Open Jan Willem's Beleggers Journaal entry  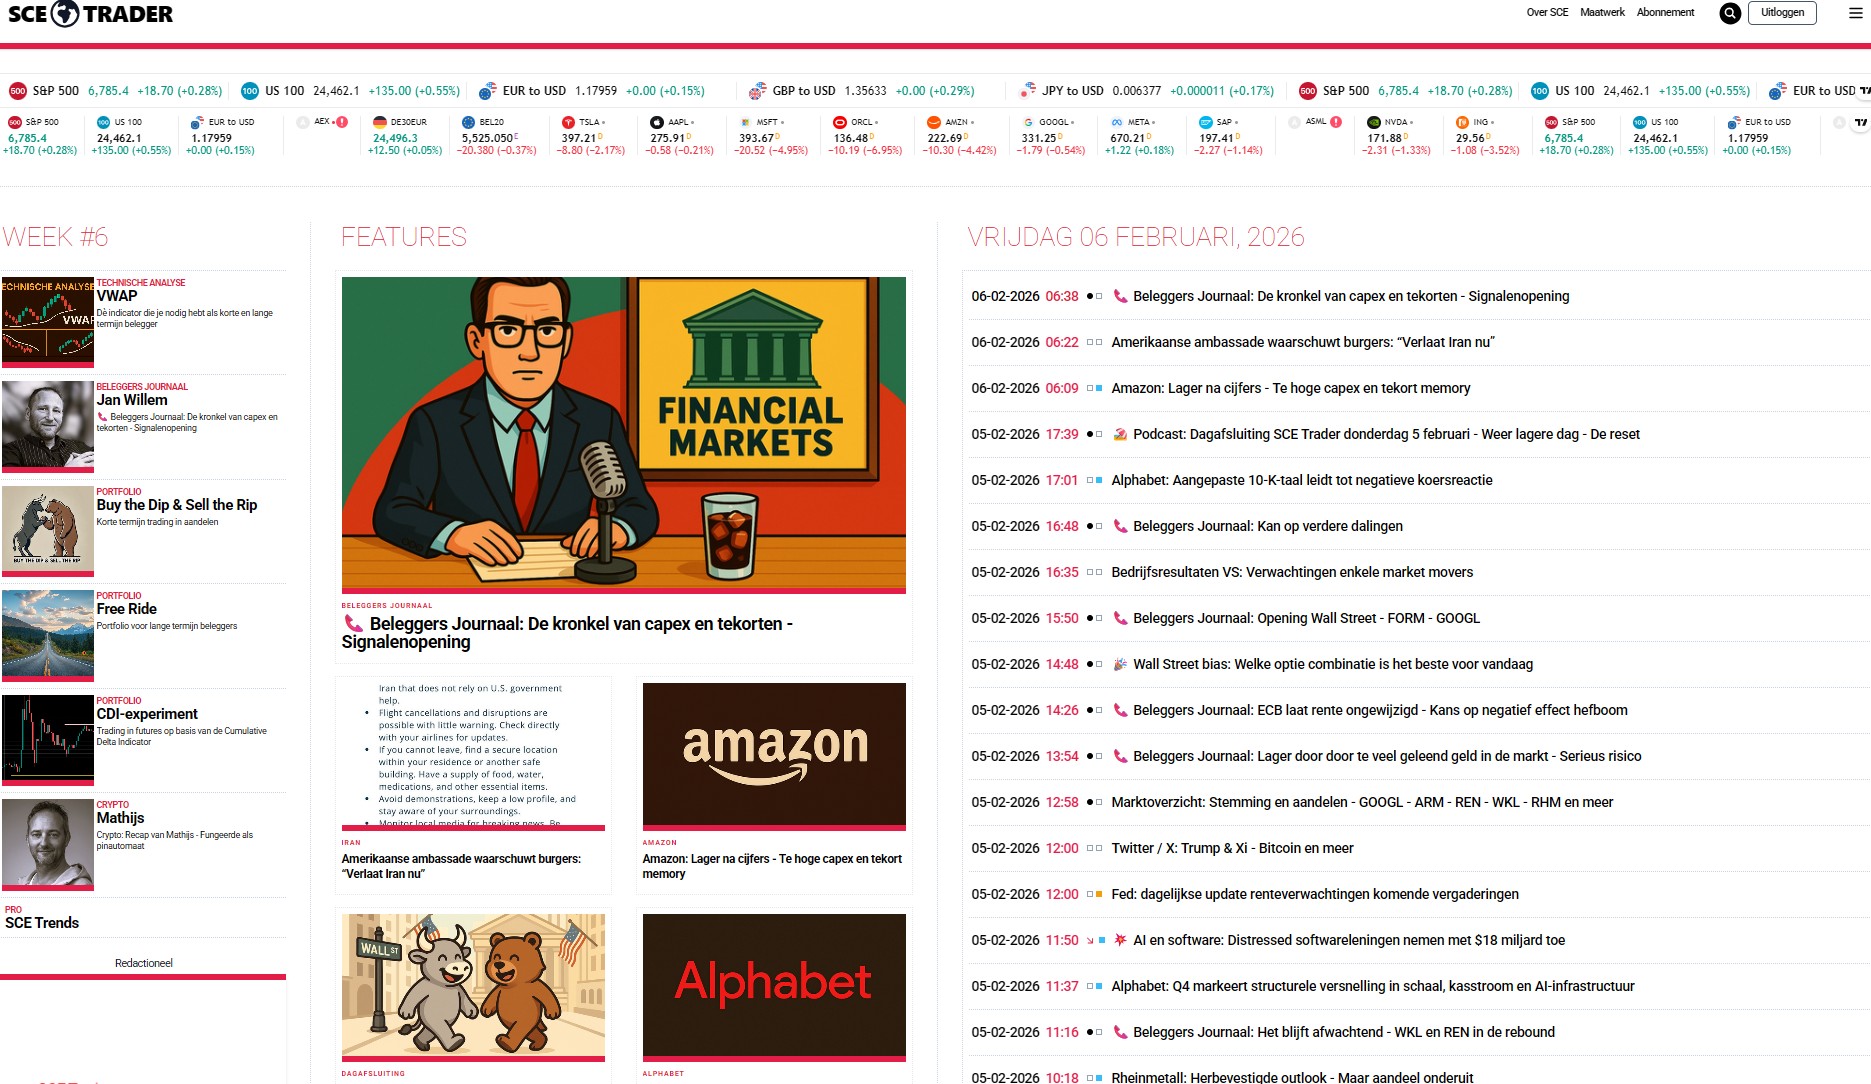(x=132, y=400)
